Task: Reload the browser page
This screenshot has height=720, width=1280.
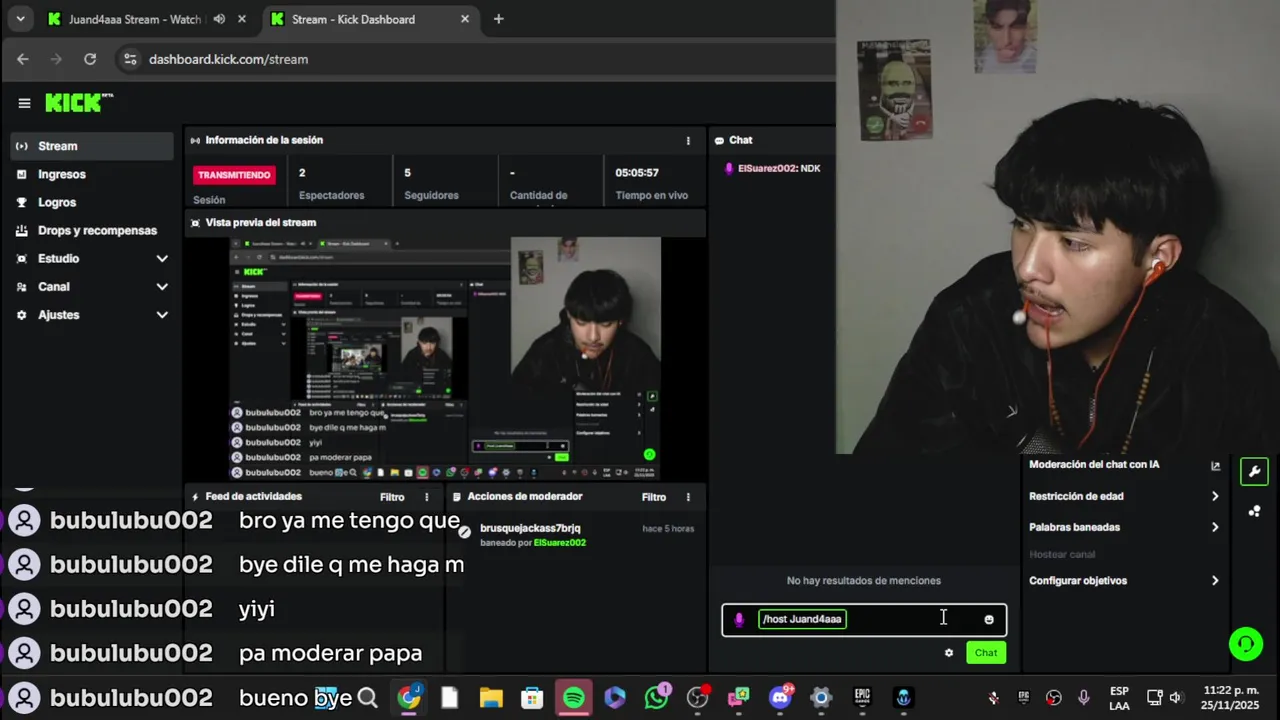Action: pyautogui.click(x=90, y=59)
